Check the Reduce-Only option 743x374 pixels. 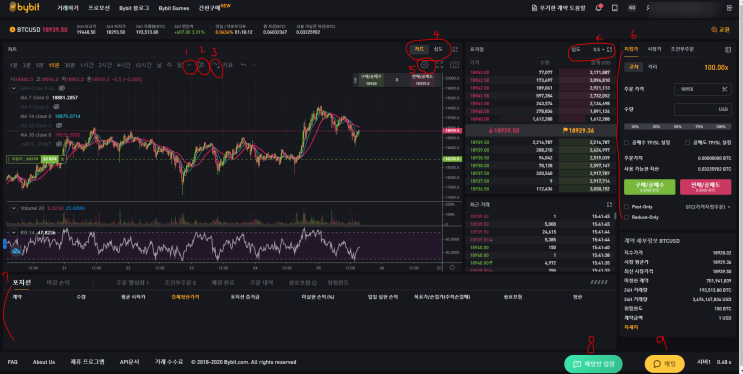(x=626, y=217)
